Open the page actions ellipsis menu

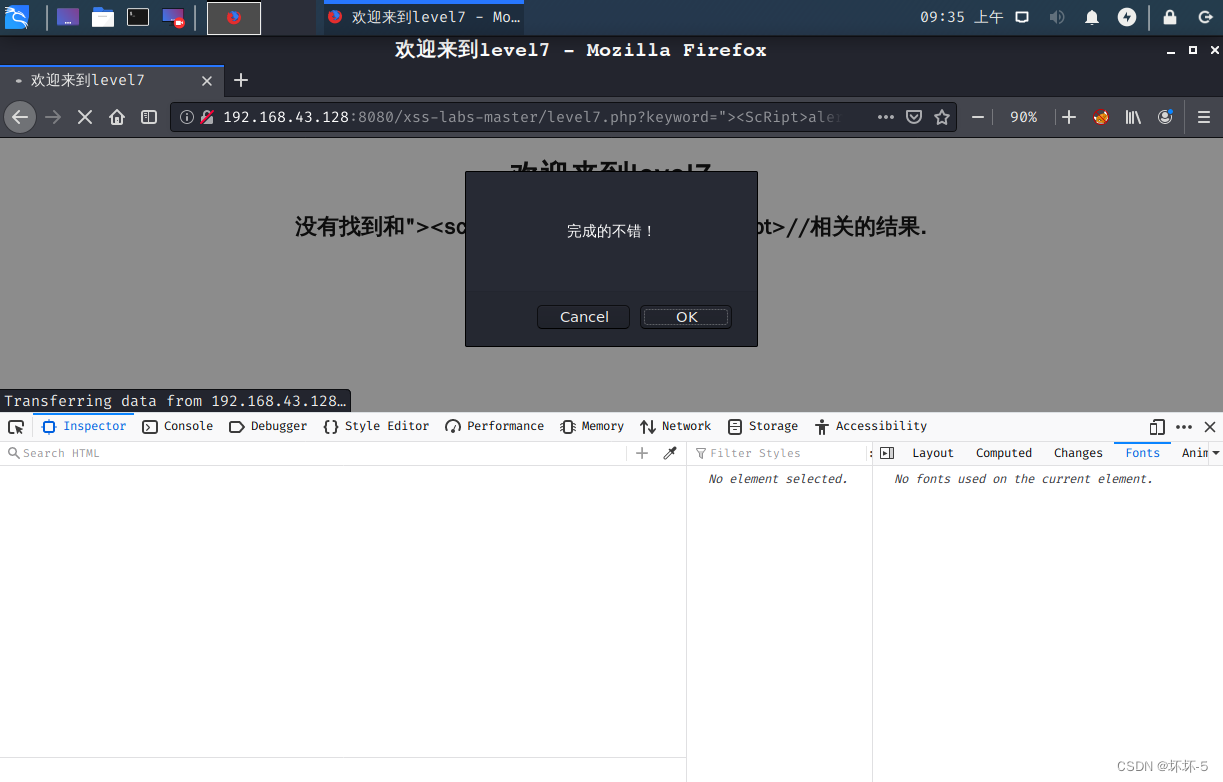[885, 117]
